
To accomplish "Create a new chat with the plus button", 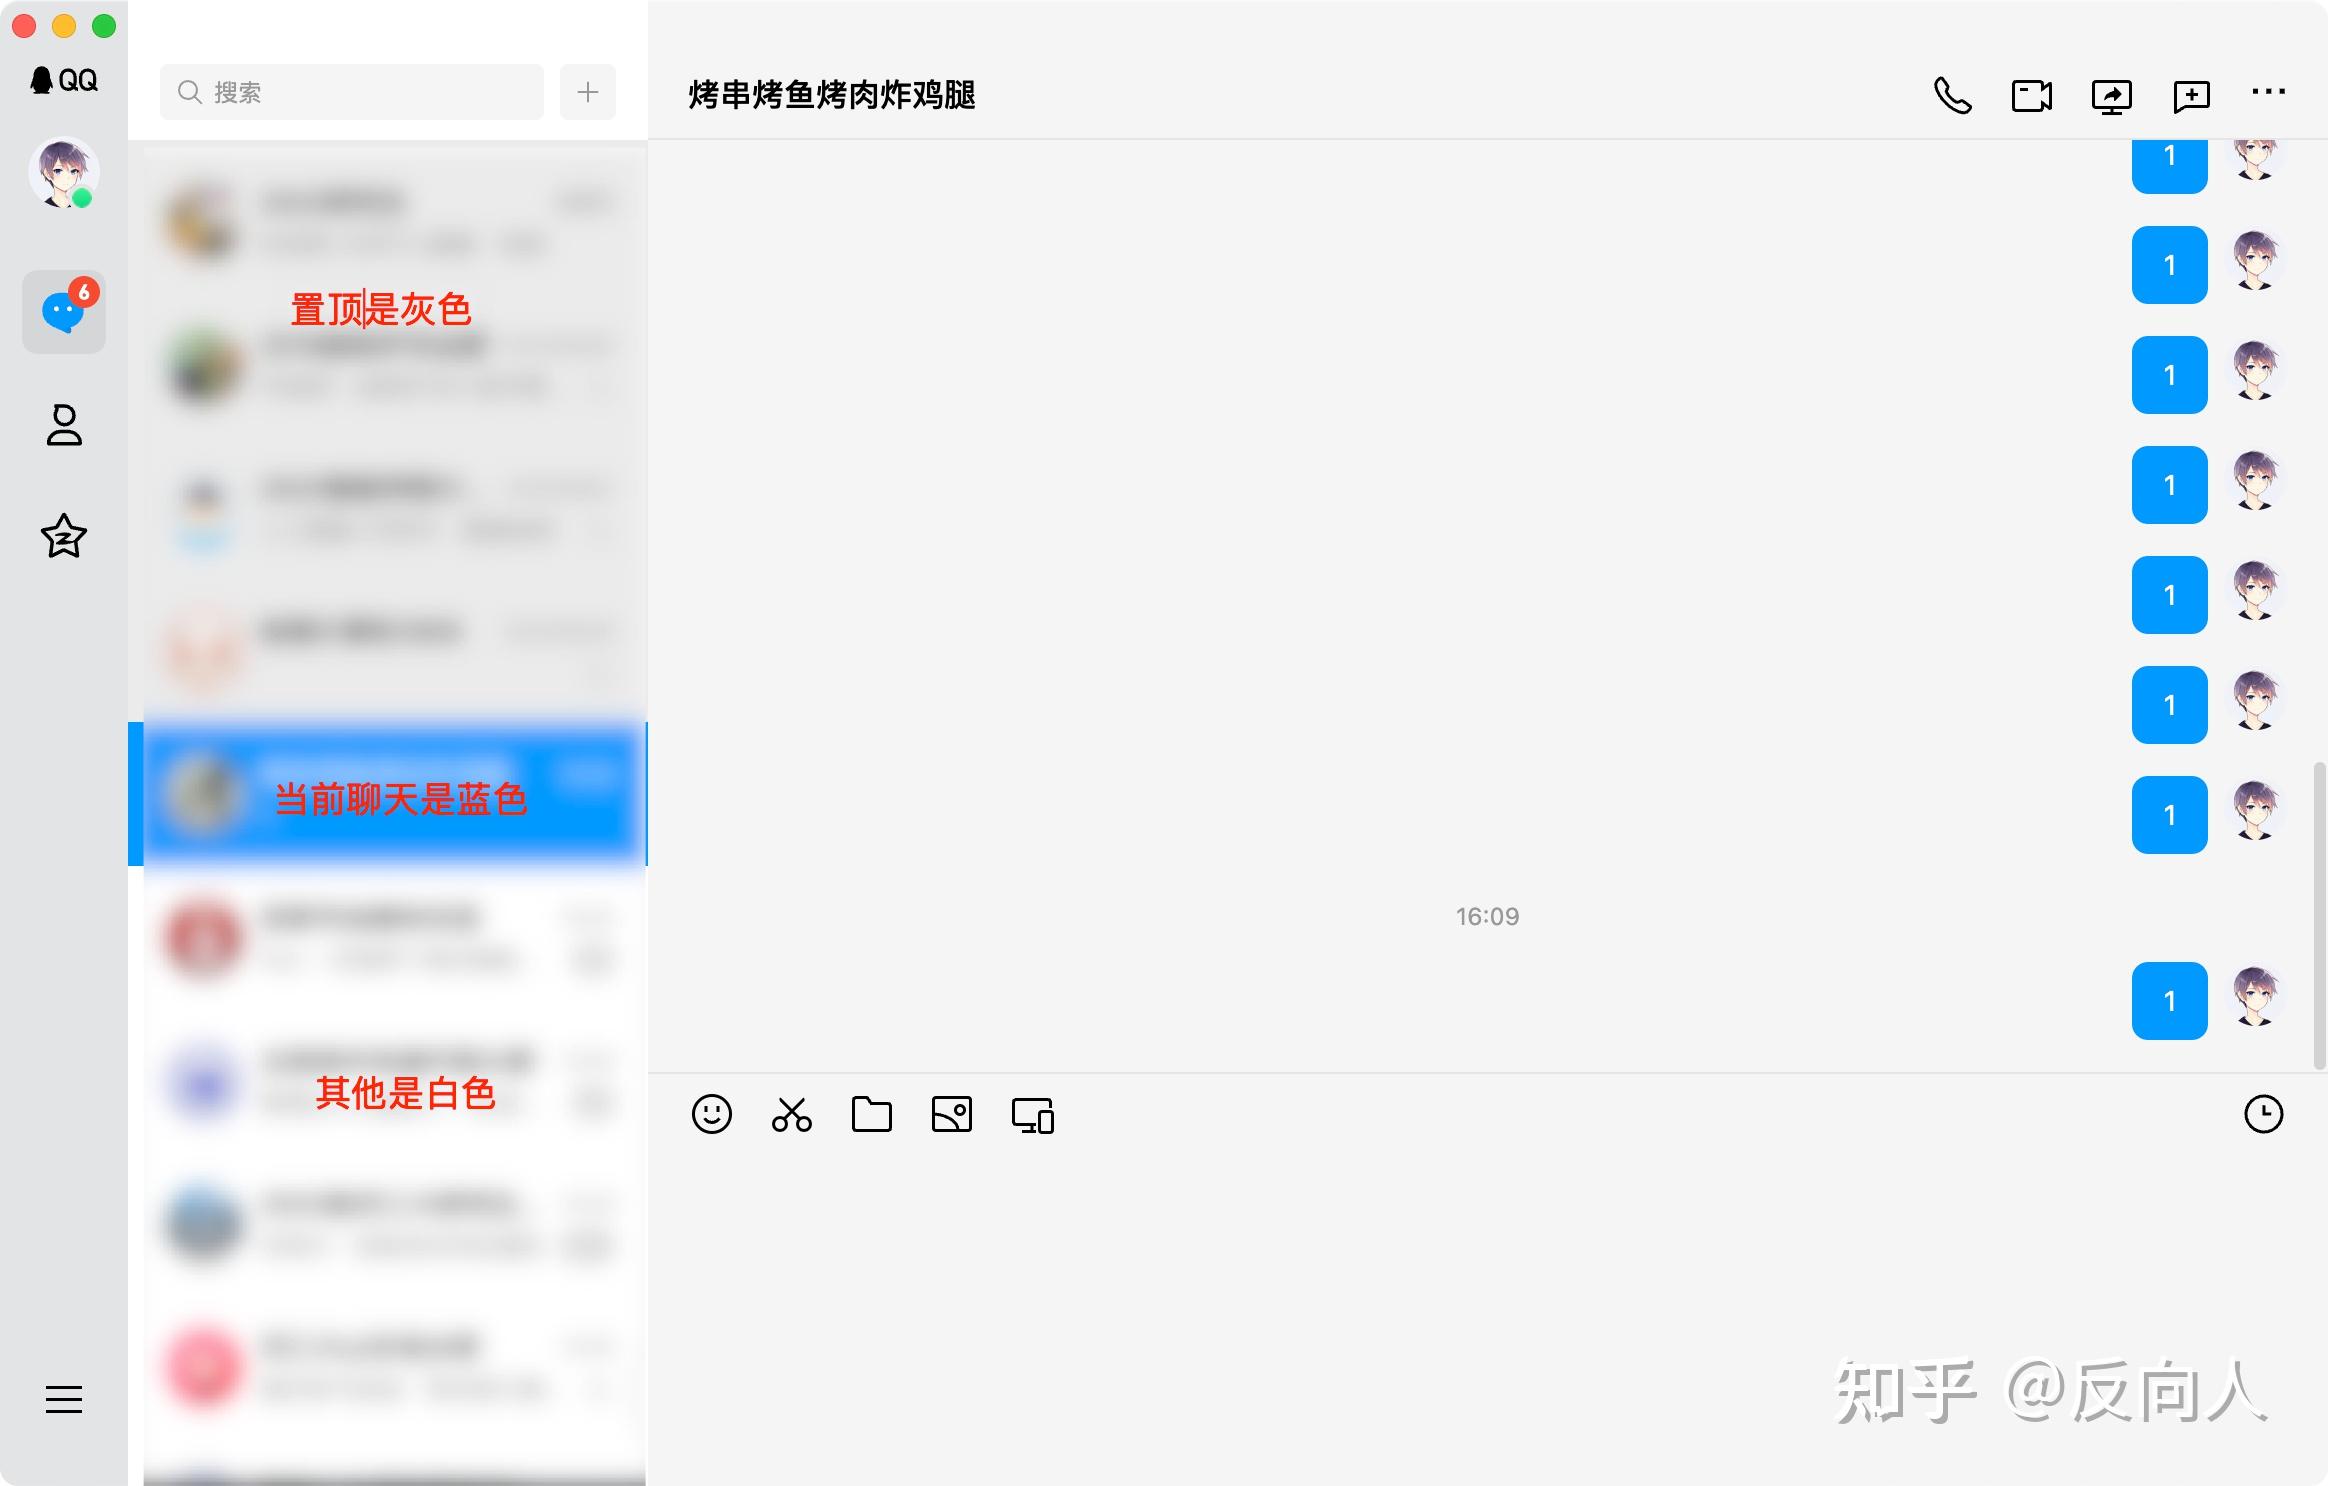I will pyautogui.click(x=588, y=91).
